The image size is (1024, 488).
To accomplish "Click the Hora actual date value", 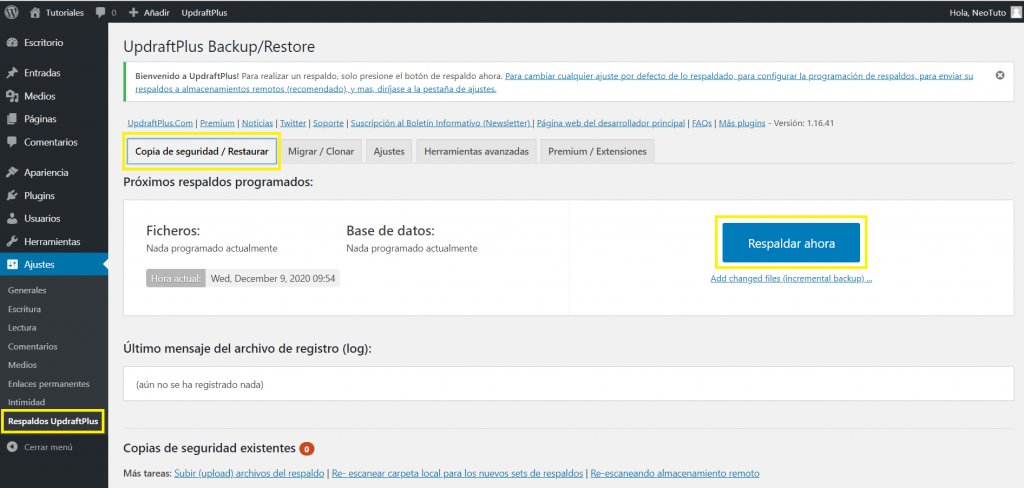I will tap(272, 278).
